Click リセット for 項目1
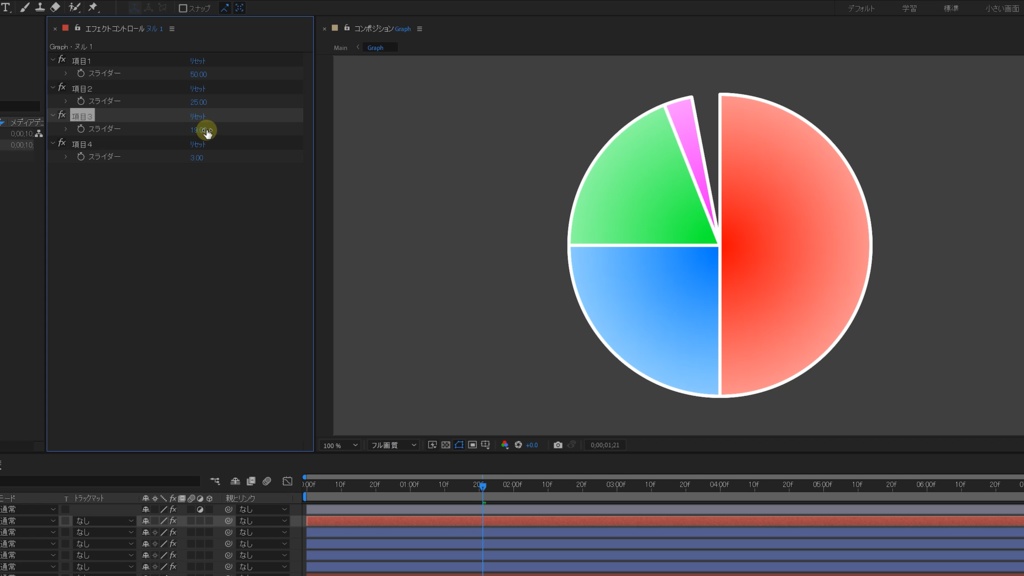Screen dimensions: 1024x576 pyautogui.click(x=197, y=61)
